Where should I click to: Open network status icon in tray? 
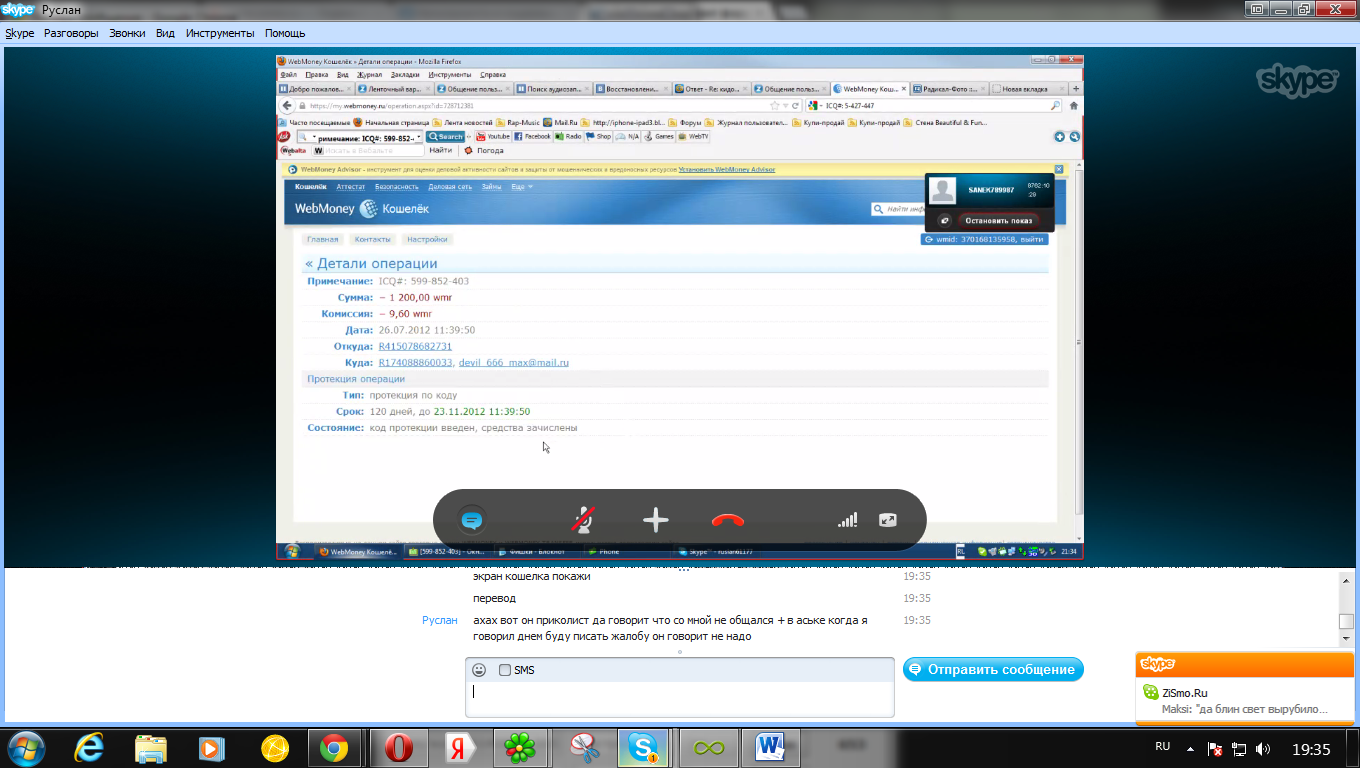[x=1239, y=748]
